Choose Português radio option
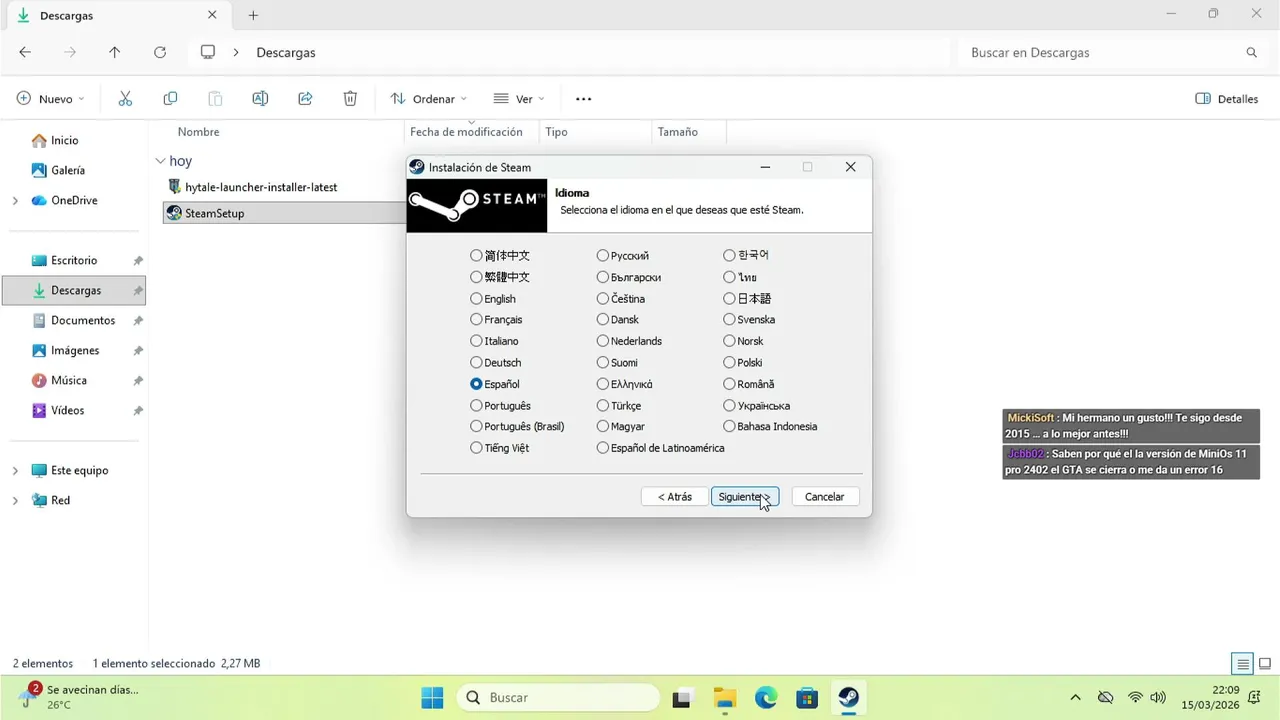Viewport: 1280px width, 720px height. point(476,406)
